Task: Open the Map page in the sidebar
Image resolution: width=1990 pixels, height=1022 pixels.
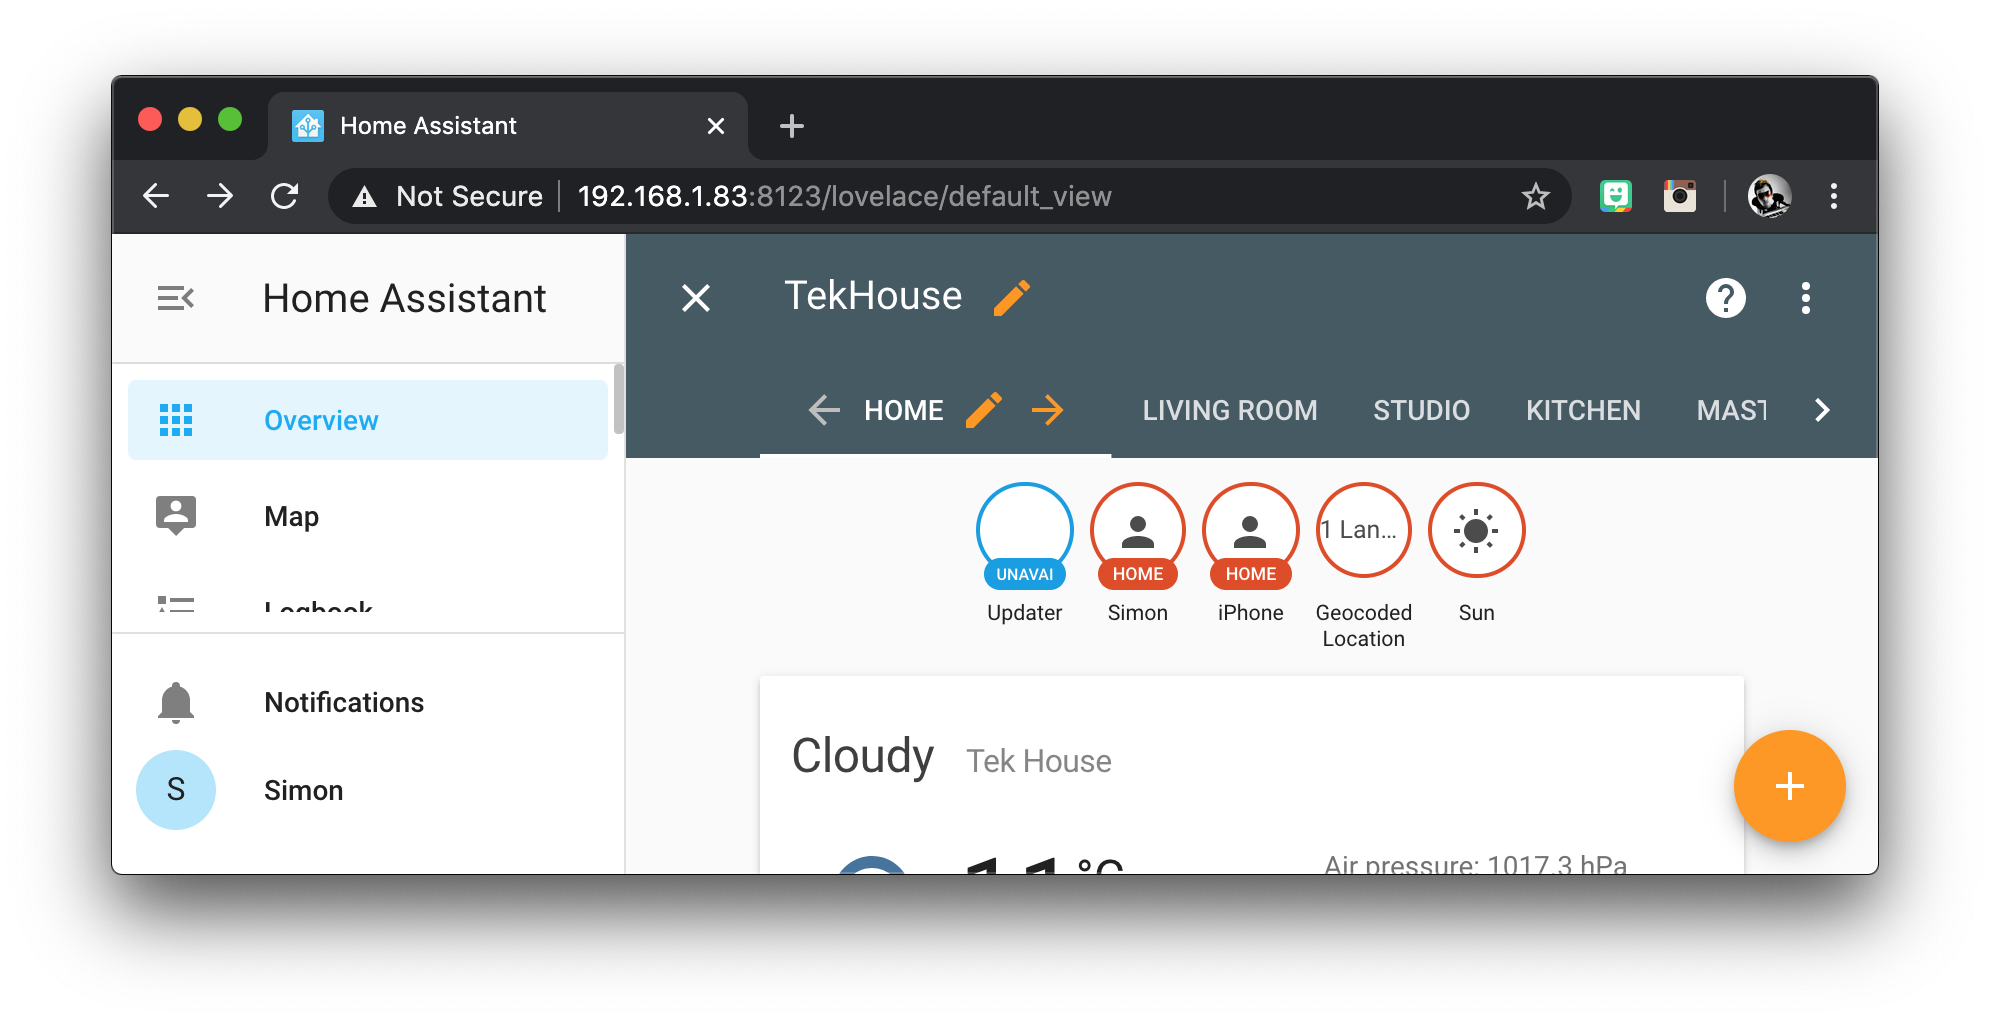Action: (x=368, y=516)
